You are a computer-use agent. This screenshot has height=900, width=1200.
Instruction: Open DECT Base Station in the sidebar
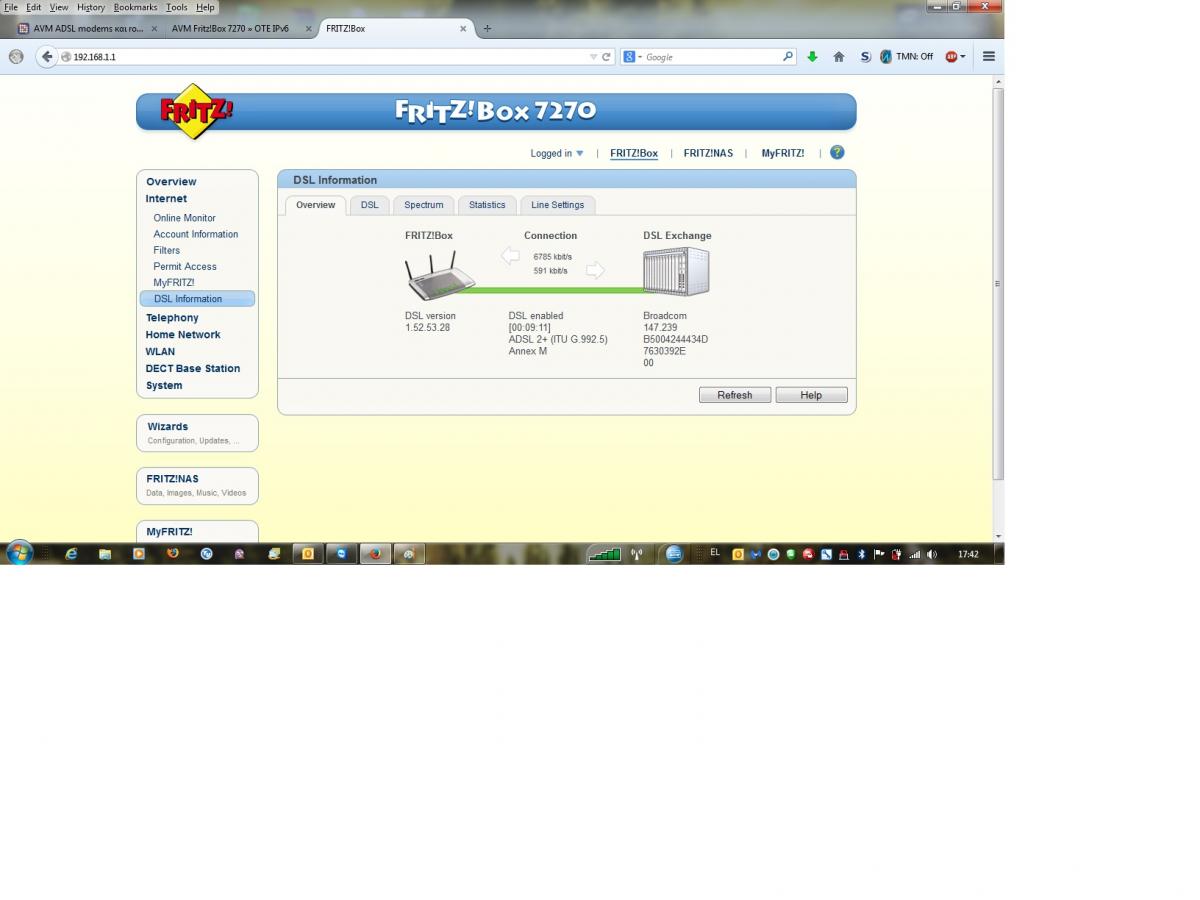point(193,369)
